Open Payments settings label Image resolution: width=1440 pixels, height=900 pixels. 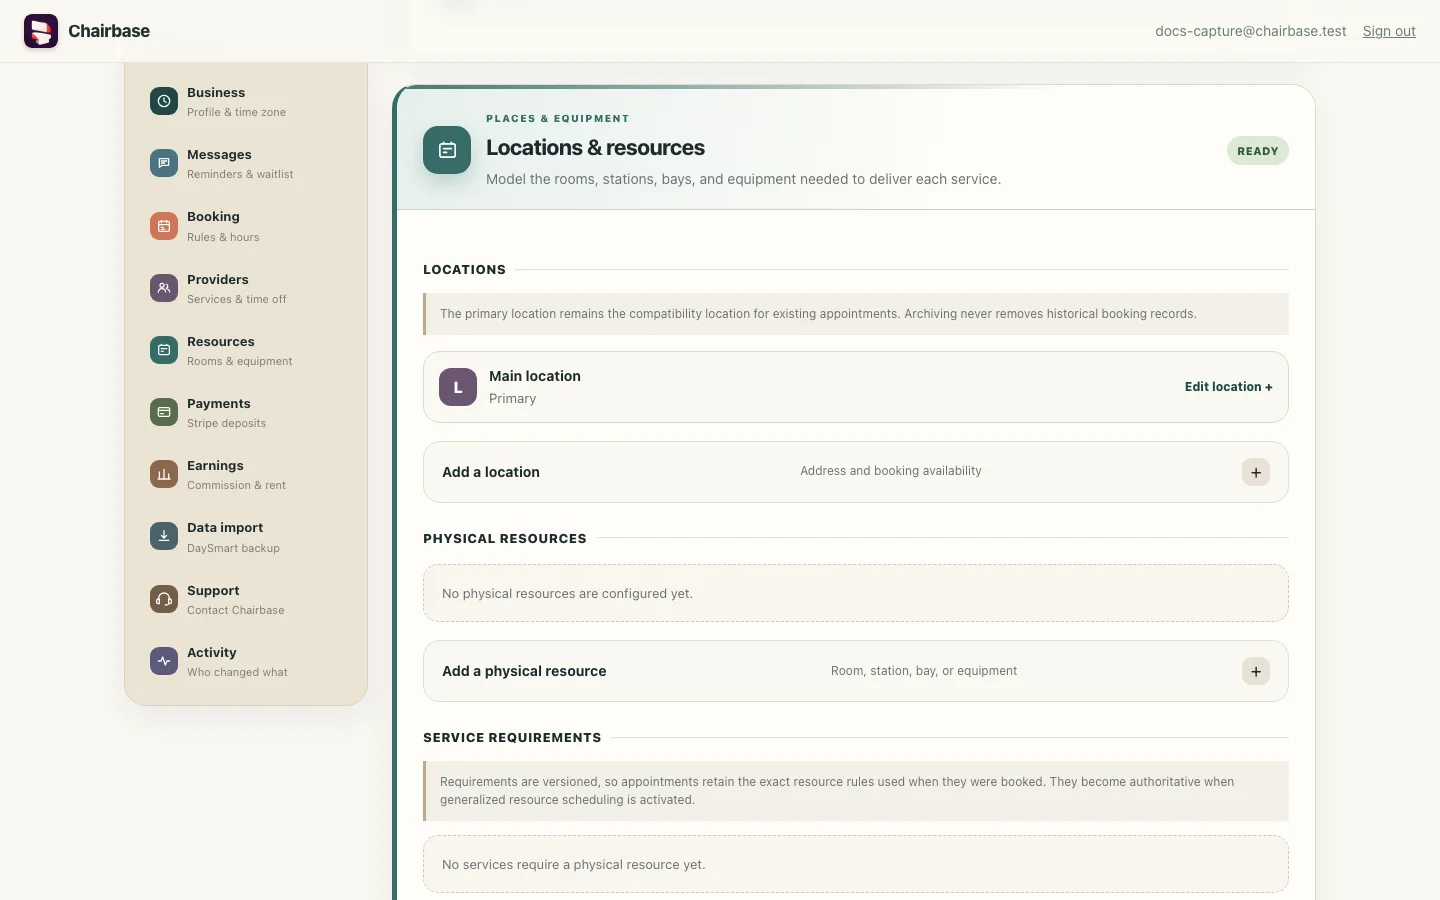click(x=219, y=403)
